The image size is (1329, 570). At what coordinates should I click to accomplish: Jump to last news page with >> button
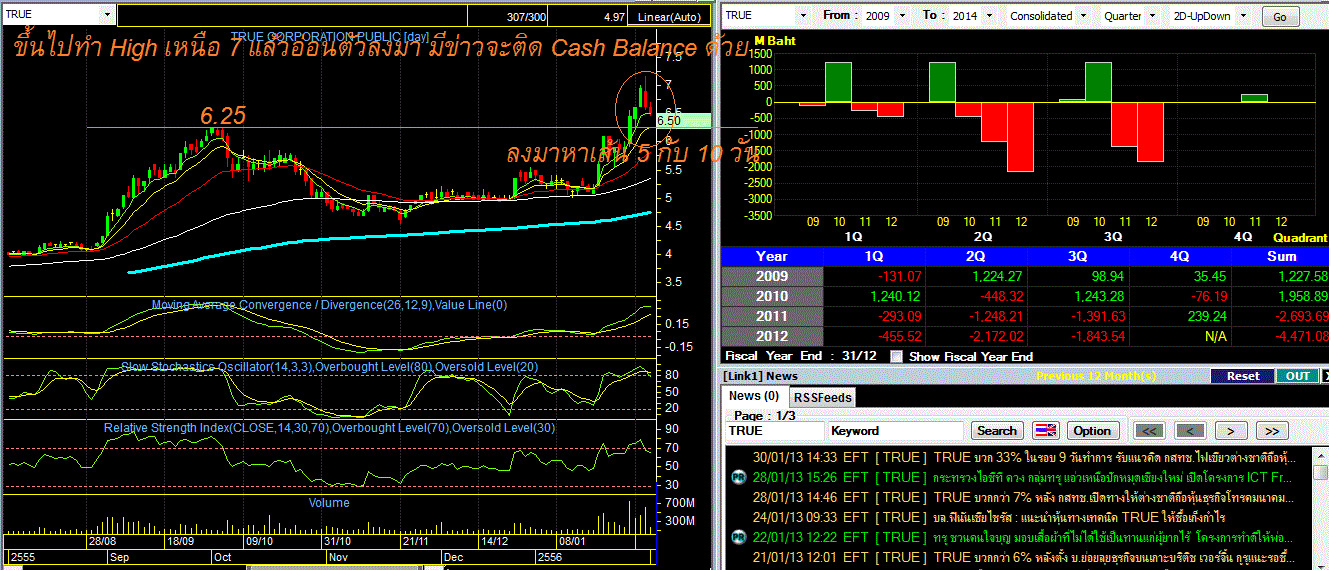1271,430
